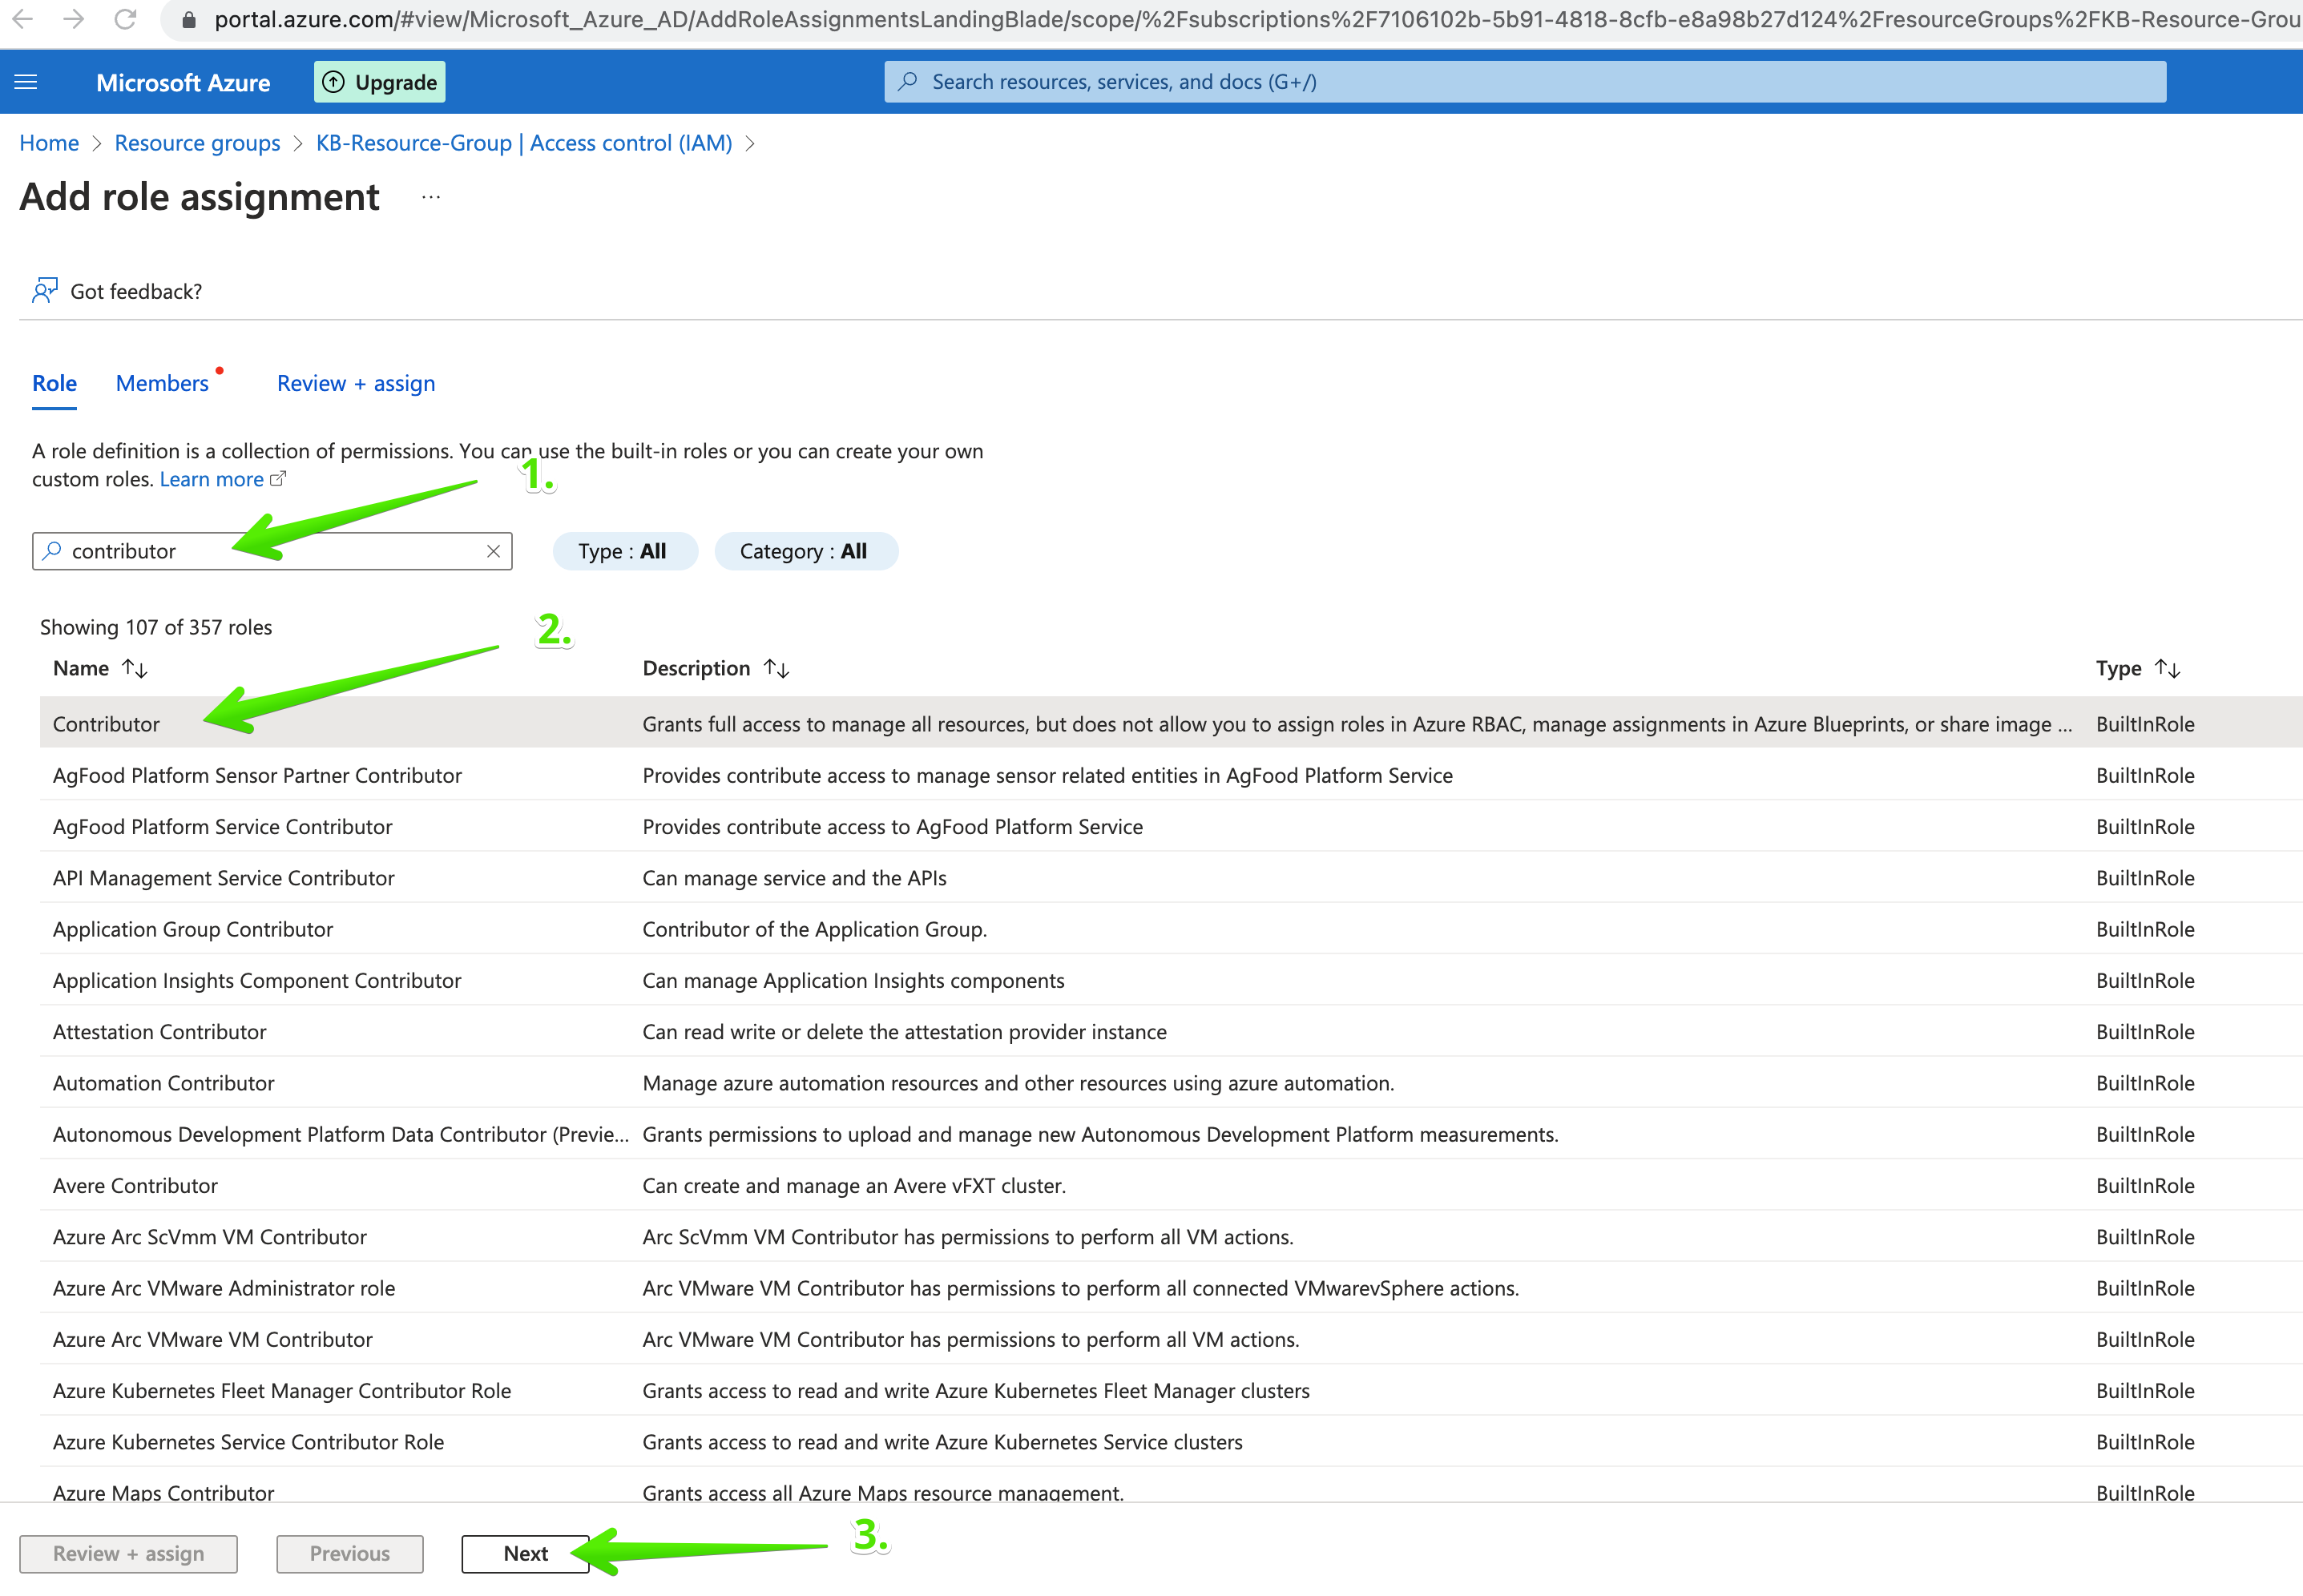
Task: Click the Next button
Action: (525, 1553)
